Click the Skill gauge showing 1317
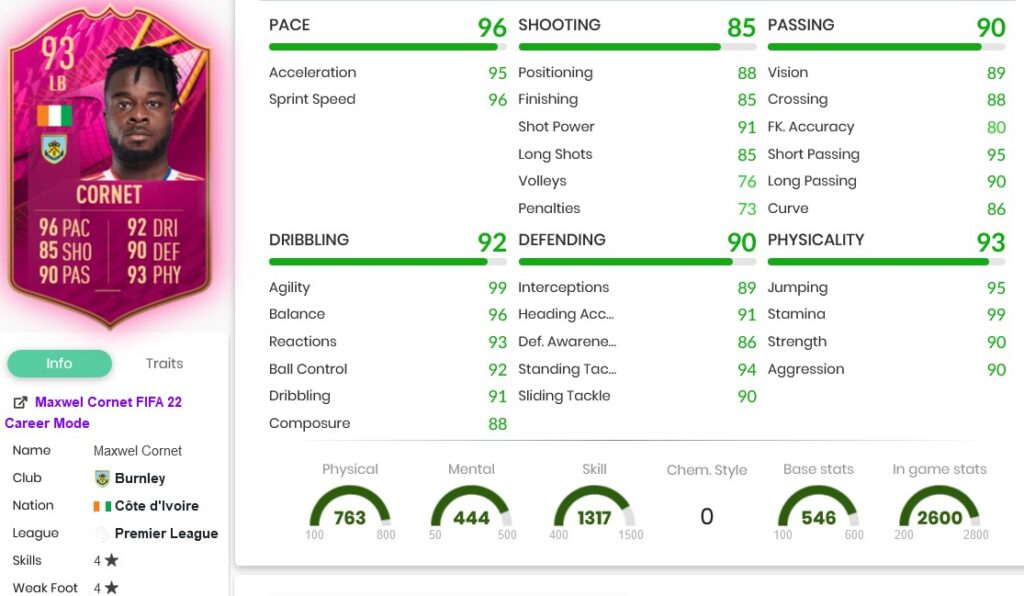 pyautogui.click(x=594, y=515)
